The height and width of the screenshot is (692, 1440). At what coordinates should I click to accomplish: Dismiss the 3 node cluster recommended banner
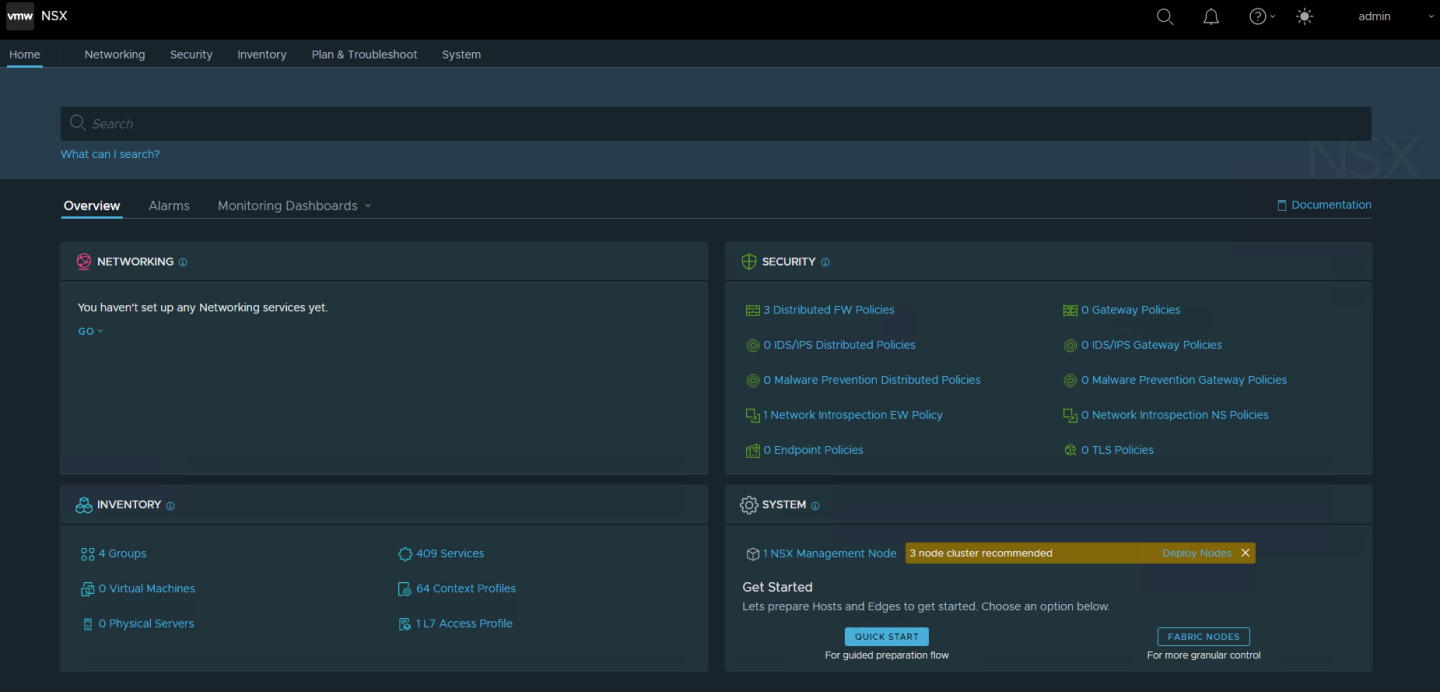coord(1245,553)
